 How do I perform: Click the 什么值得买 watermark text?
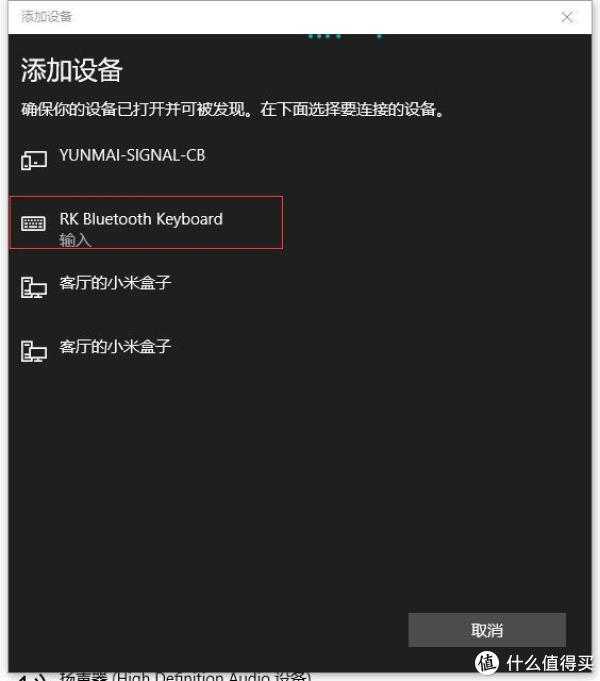pos(550,663)
